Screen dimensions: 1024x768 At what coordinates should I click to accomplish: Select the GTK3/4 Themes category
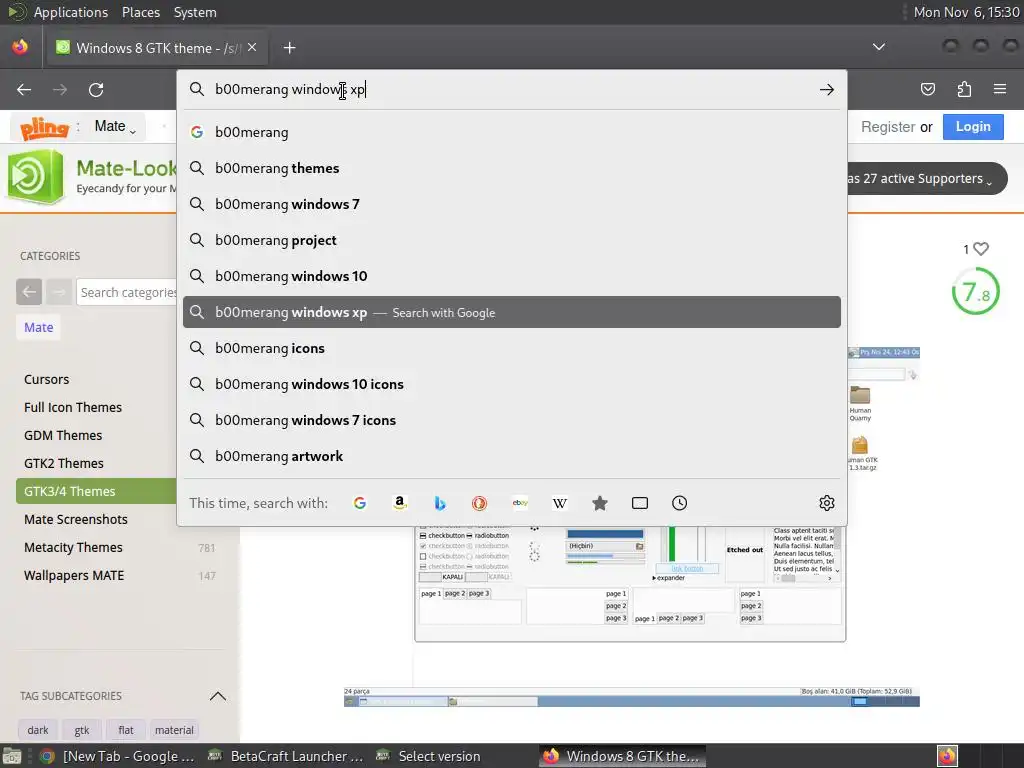pos(96,491)
